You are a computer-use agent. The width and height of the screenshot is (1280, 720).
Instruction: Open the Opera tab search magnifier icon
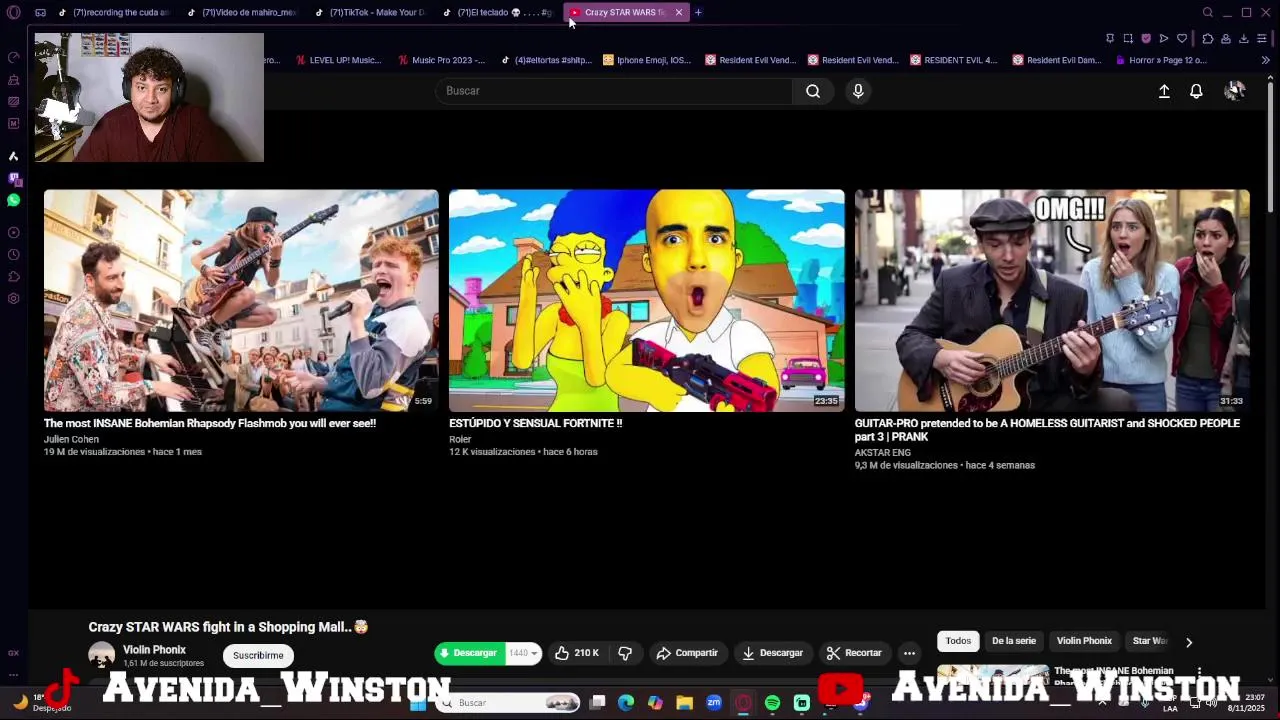(1208, 12)
